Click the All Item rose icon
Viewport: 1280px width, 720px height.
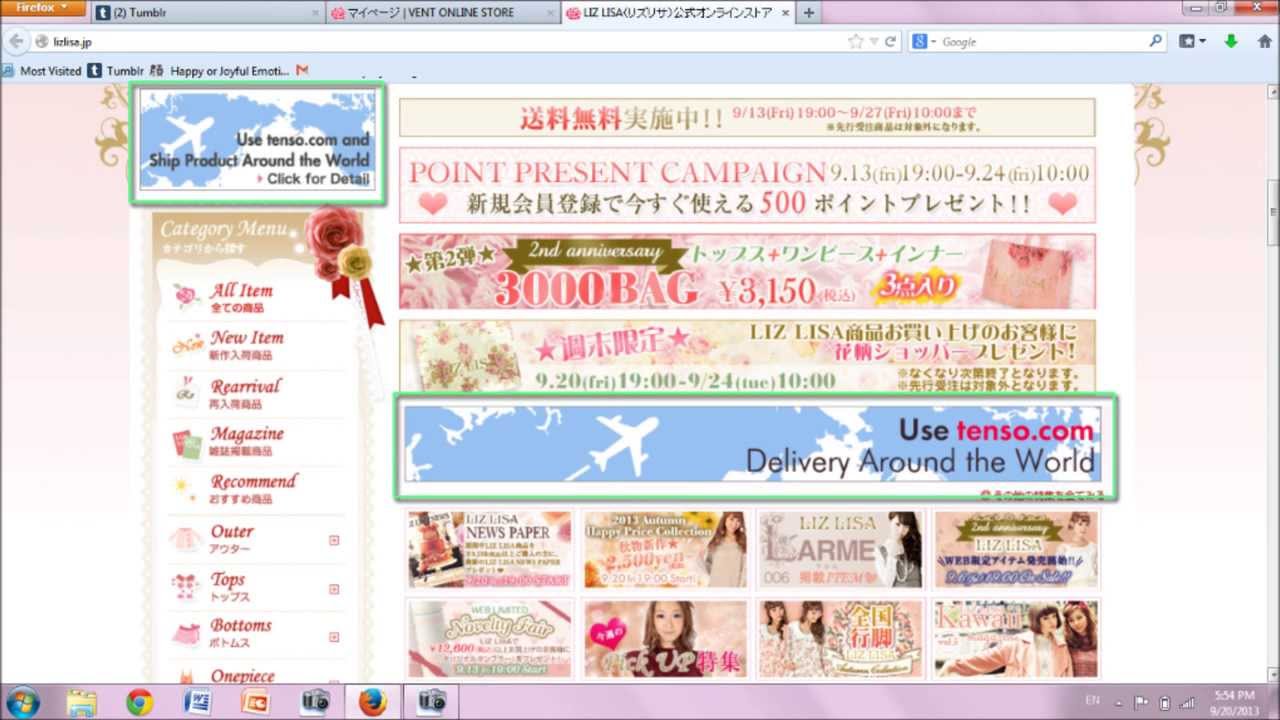click(x=187, y=297)
